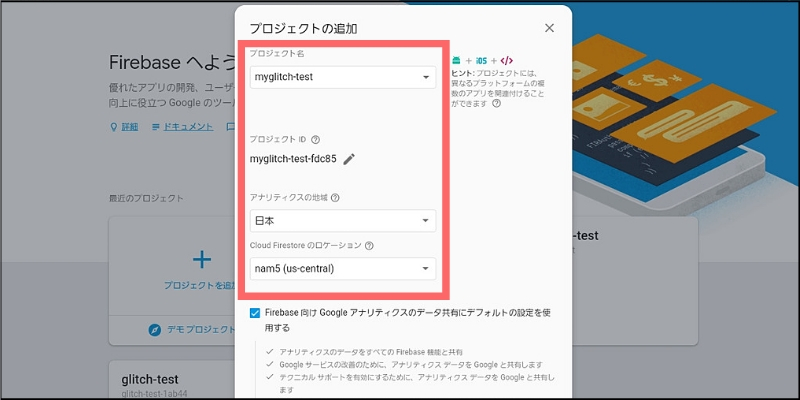Close the プロジェクトの追加 dialog
This screenshot has width=800, height=400.
click(549, 28)
